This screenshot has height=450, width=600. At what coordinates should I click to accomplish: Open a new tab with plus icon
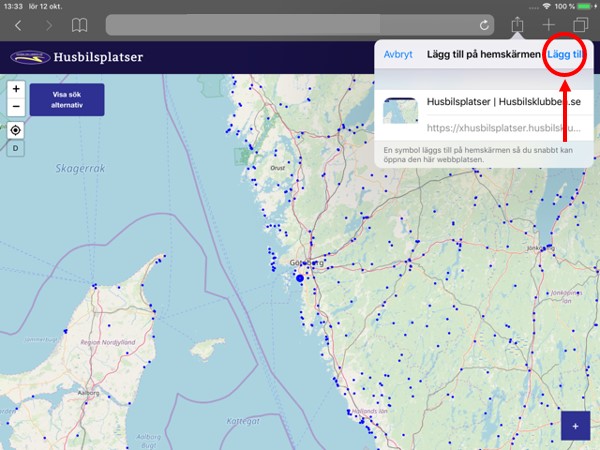548,25
